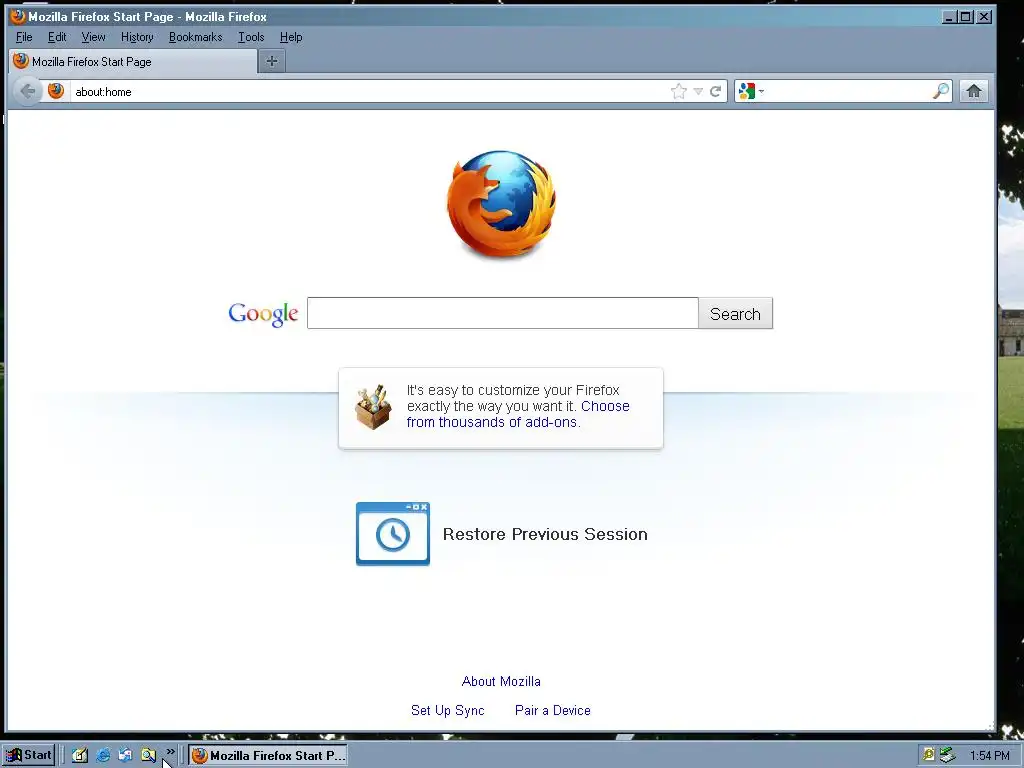1024x768 pixels.
Task: Launch Internet Explorer from quick launch
Action: tap(103, 756)
